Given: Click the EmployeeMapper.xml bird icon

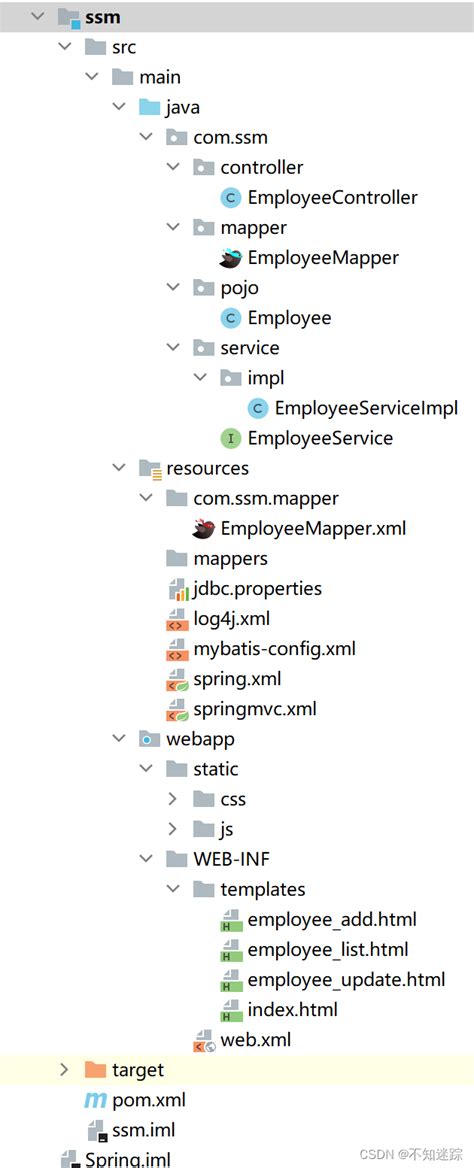Looking at the screenshot, I should [203, 528].
